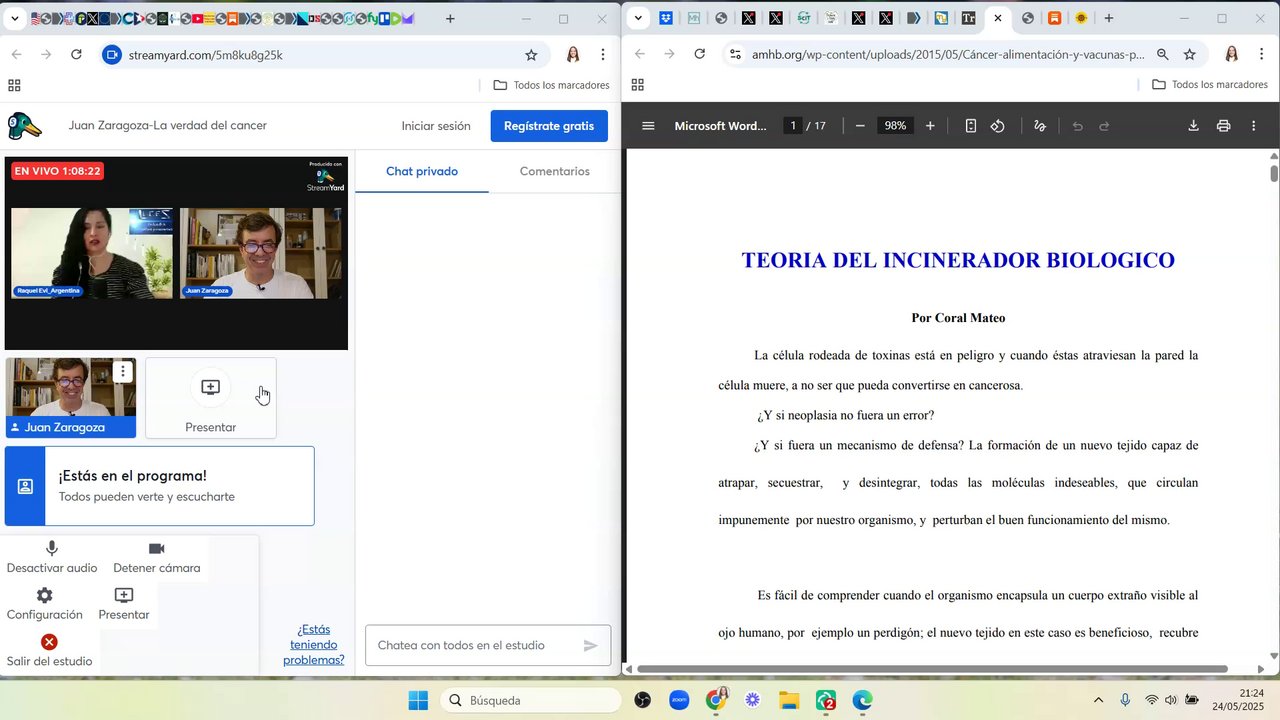The image size is (1280, 720).
Task: Zoom in on the PDF
Action: click(930, 126)
